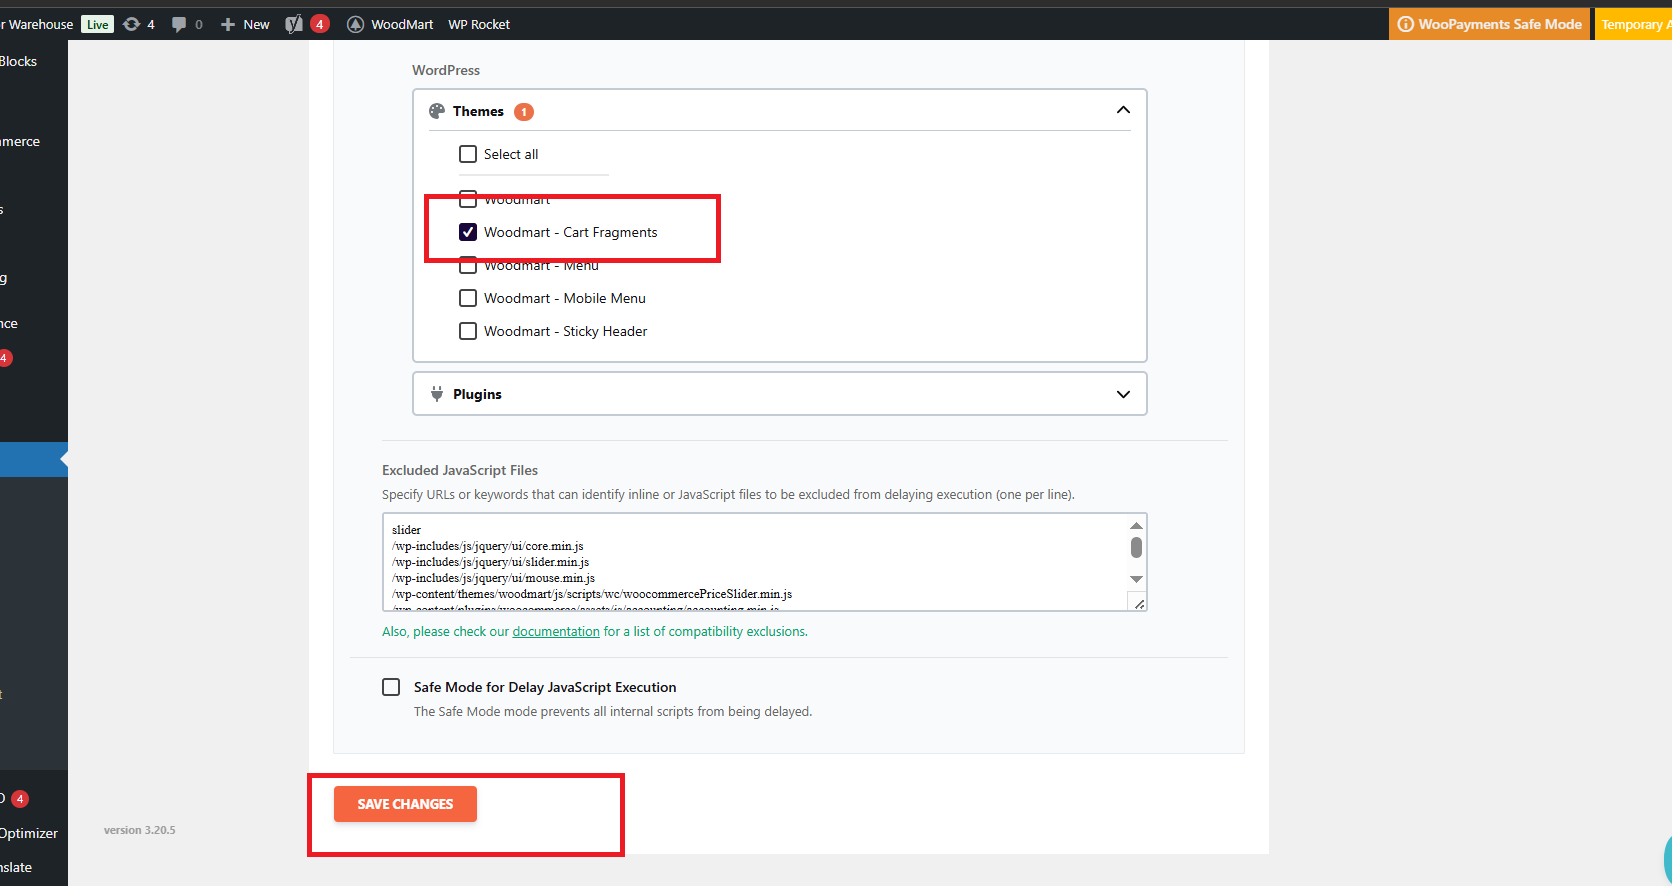Click the SAVE CHANGES button

click(x=405, y=804)
